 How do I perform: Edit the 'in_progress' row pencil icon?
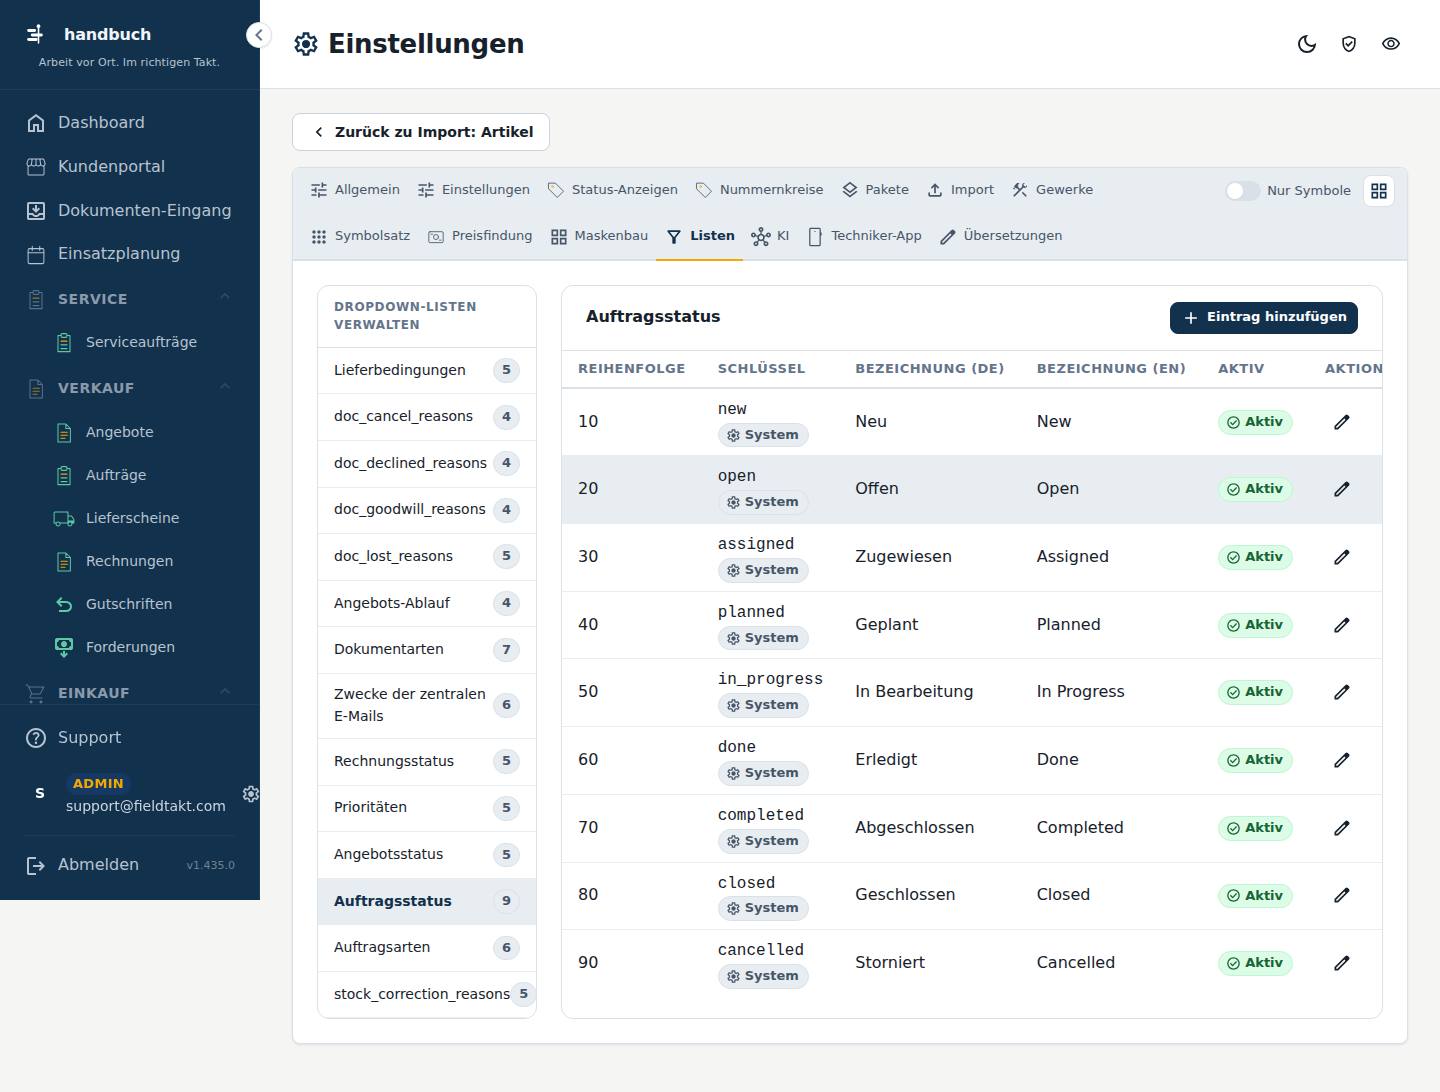point(1342,692)
